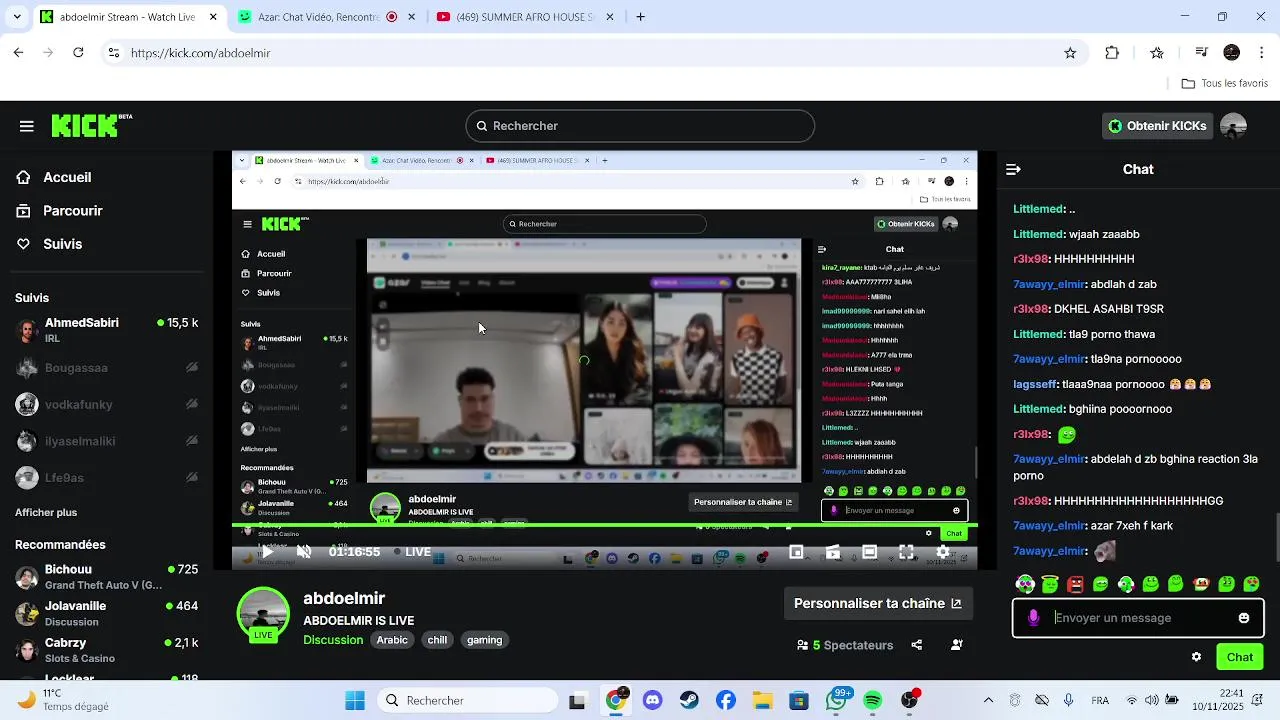Open the Tous les favoris folder
The image size is (1280, 720).
1225,84
